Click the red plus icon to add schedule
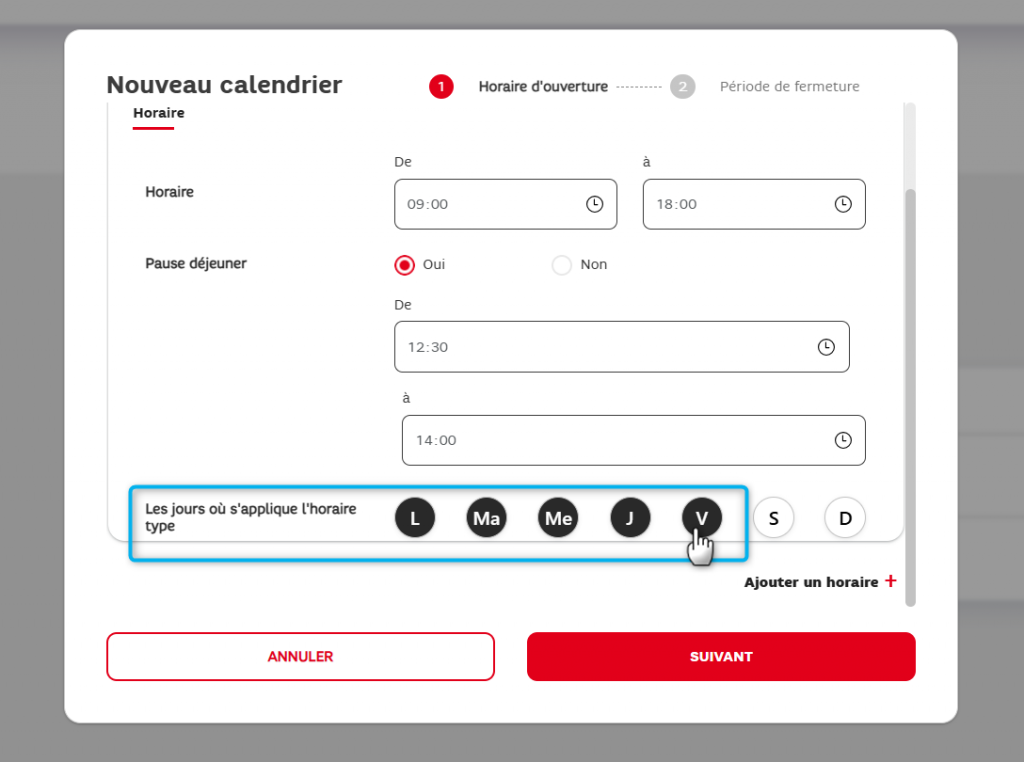 click(x=891, y=581)
